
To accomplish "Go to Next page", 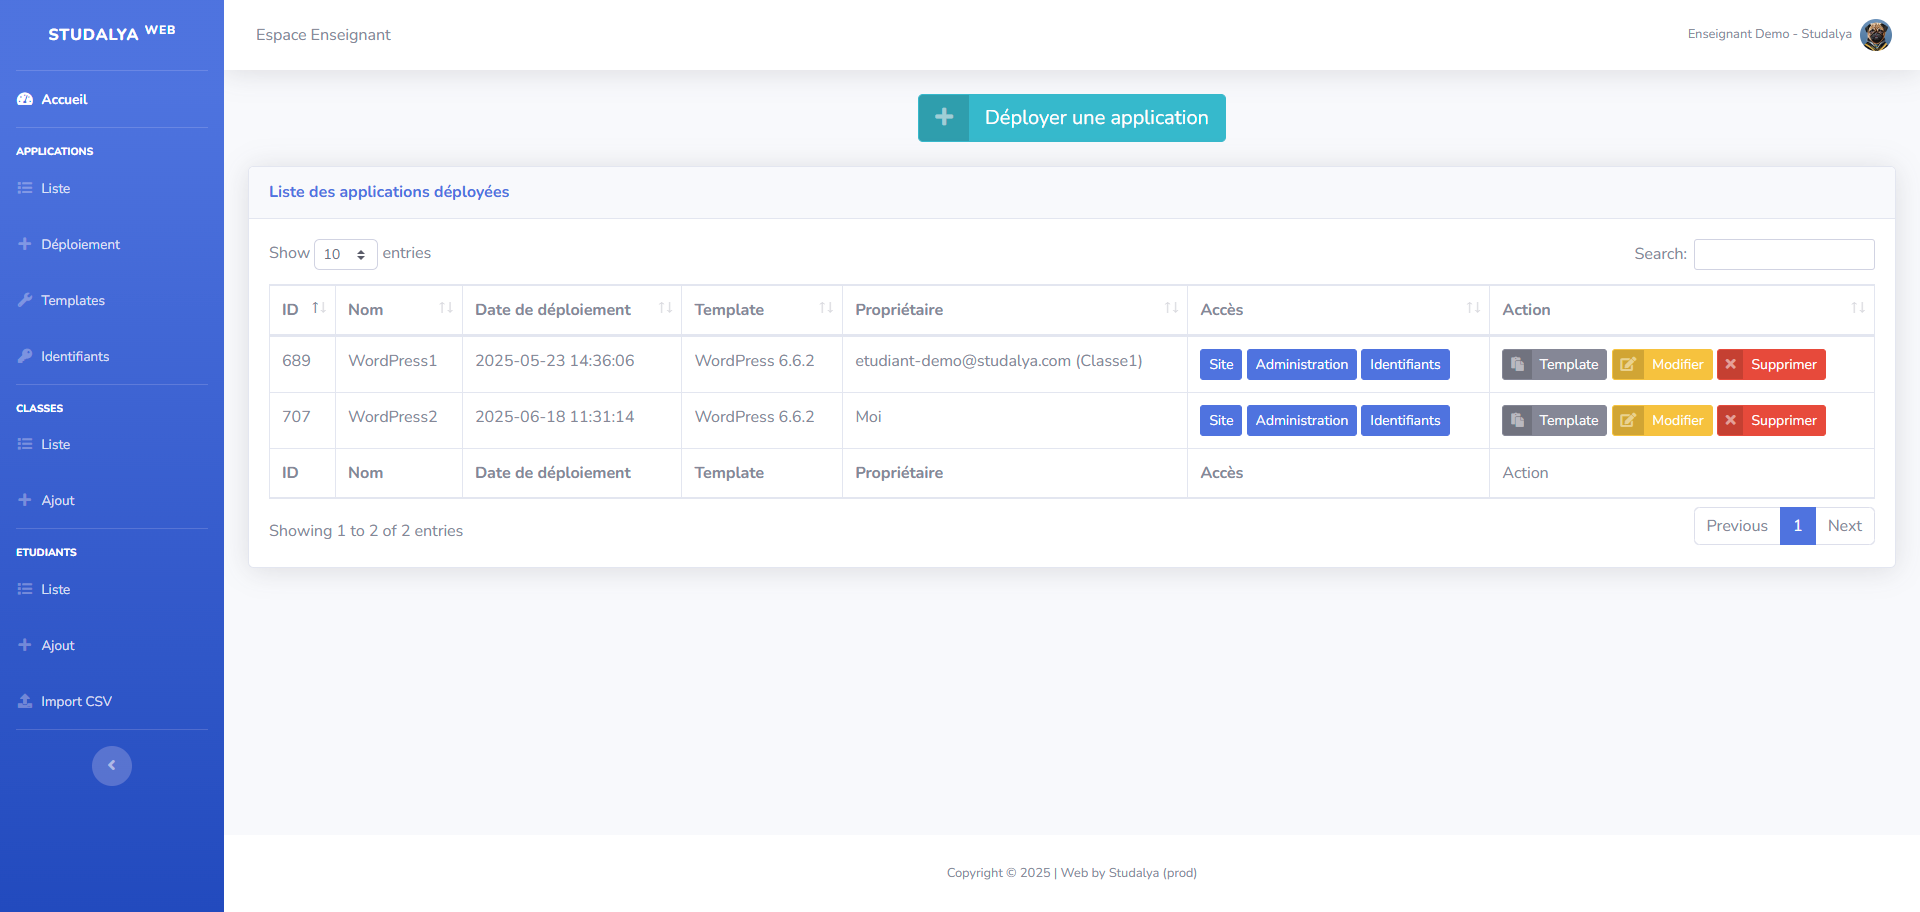I will 1845,526.
